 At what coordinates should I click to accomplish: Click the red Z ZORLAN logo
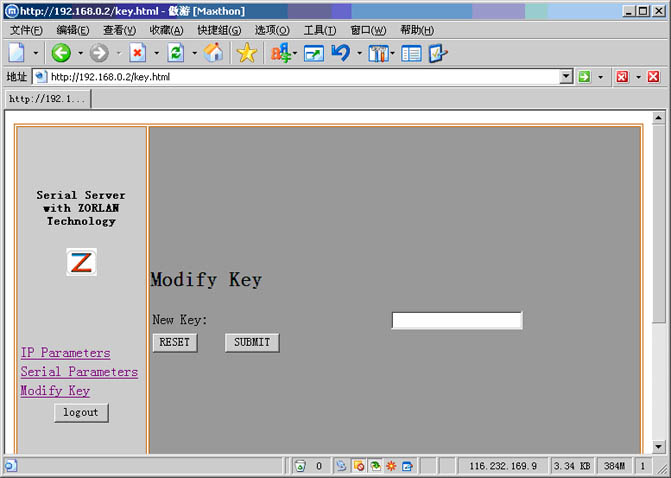tap(81, 263)
